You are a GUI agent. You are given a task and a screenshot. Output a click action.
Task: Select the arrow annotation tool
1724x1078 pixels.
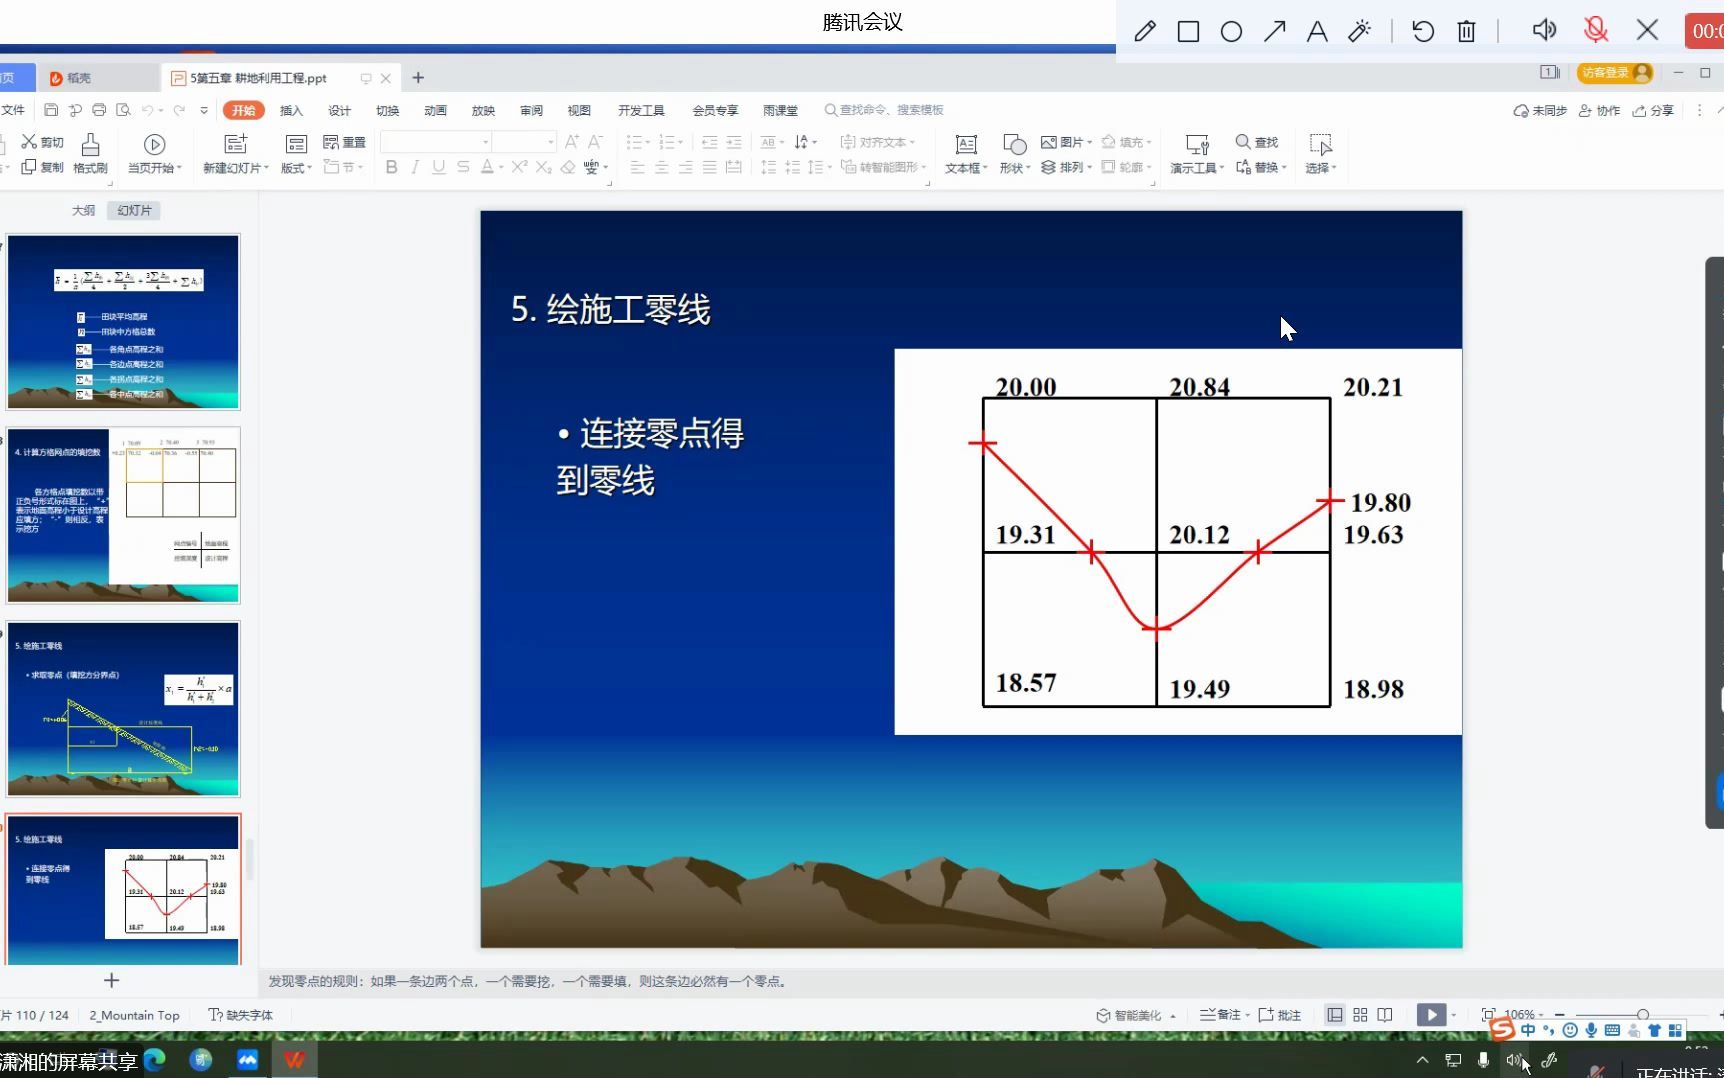[1274, 31]
